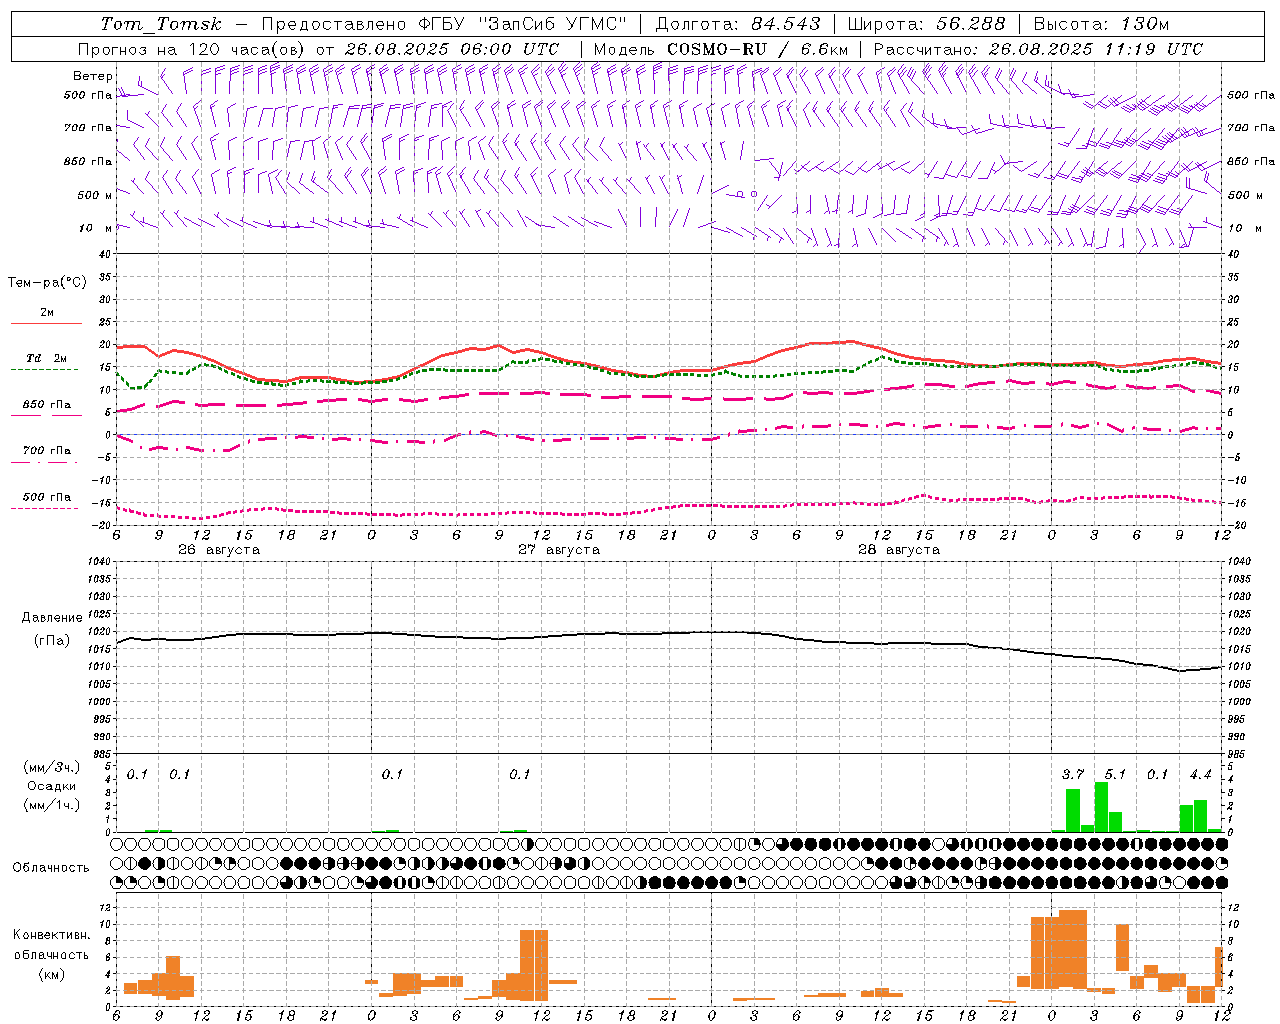Click the Давление pressure panel label
Image resolution: width=1280 pixels, height=1024 pixels.
pyautogui.click(x=53, y=618)
